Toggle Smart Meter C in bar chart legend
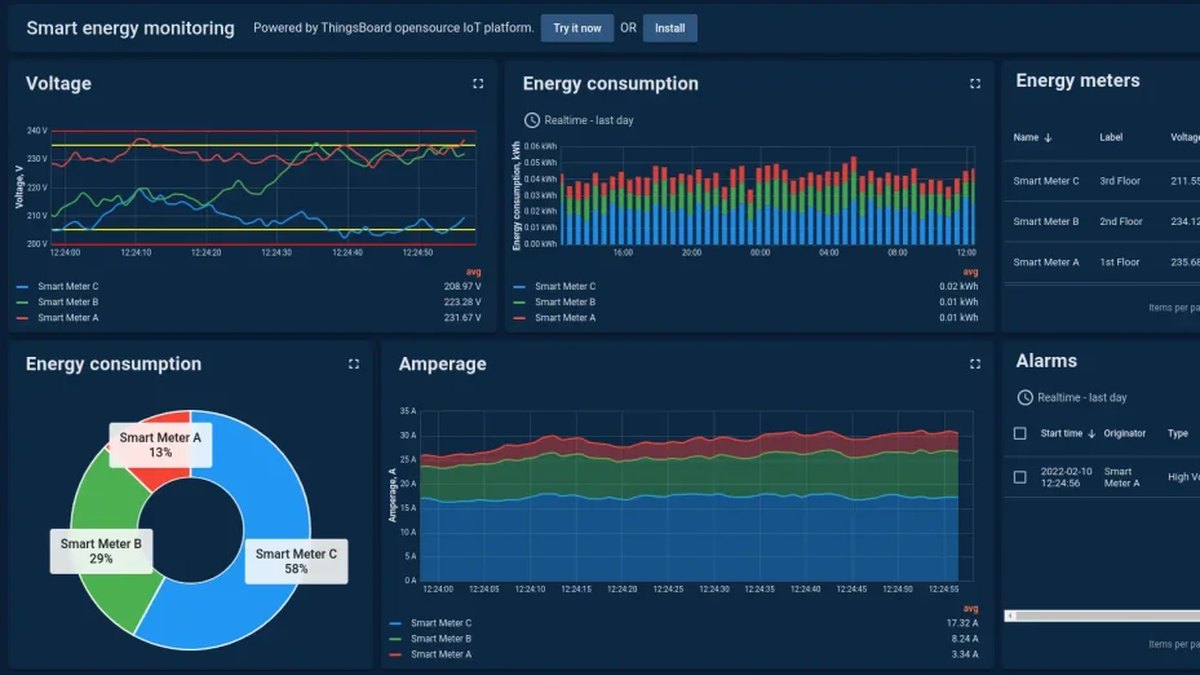1200x675 pixels. (x=565, y=286)
